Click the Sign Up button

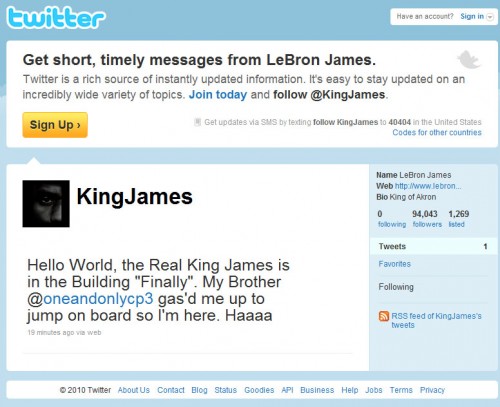coord(55,125)
